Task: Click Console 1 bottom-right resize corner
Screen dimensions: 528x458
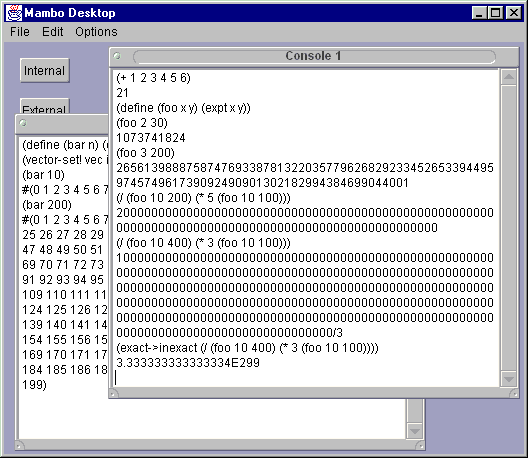Action: (514, 393)
